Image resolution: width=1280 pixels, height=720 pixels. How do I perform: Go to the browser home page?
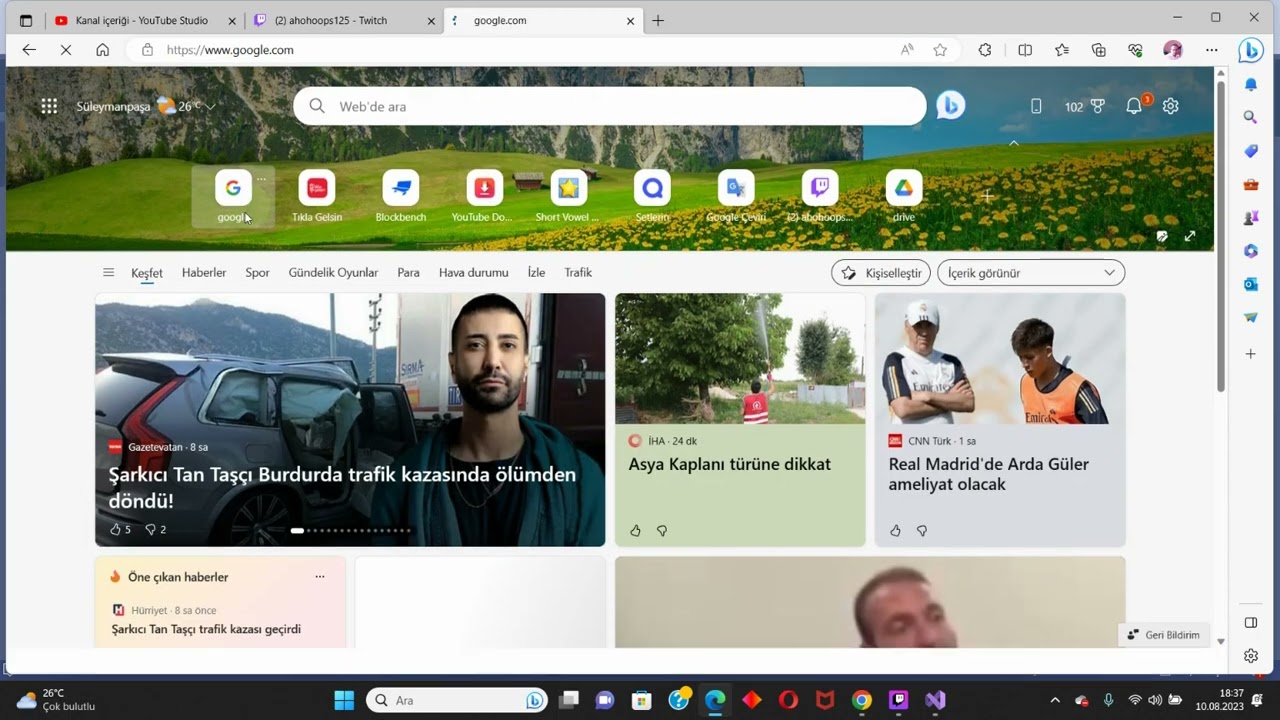tap(102, 50)
